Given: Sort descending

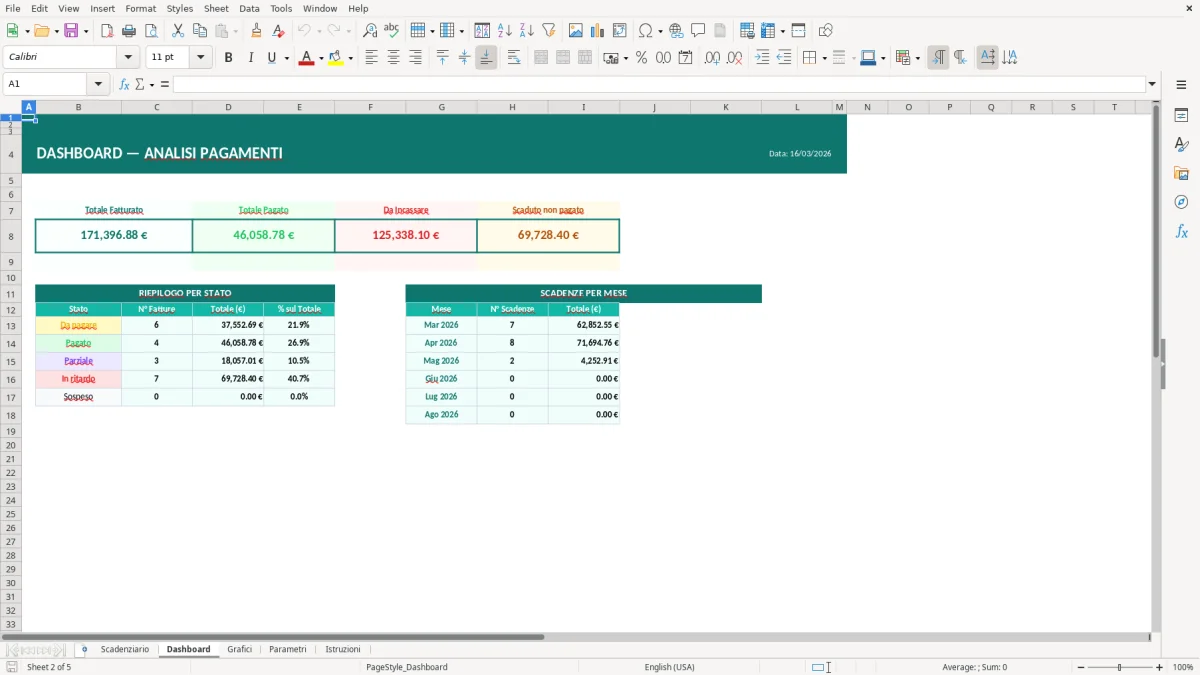Looking at the screenshot, I should pyautogui.click(x=526, y=31).
